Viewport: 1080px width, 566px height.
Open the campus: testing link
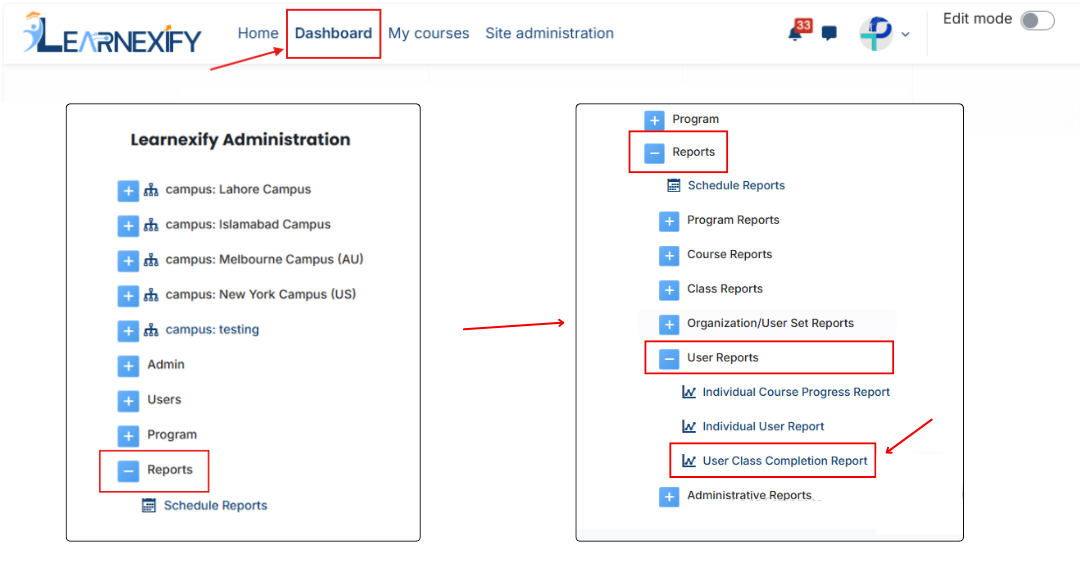pyautogui.click(x=212, y=330)
